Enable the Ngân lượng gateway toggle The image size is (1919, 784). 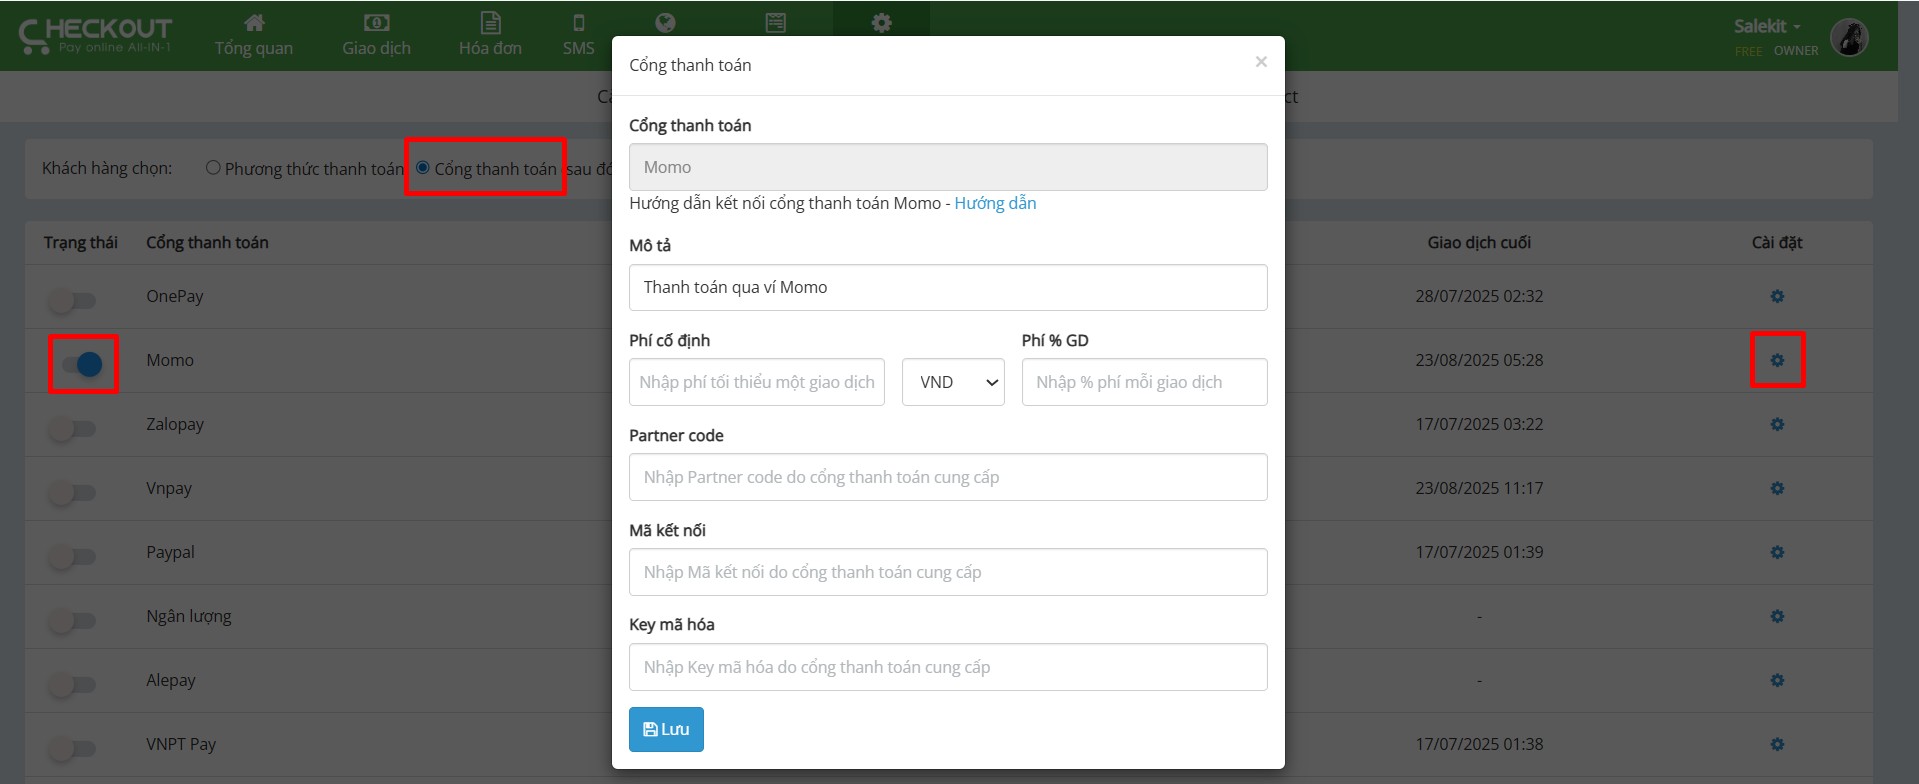[x=73, y=620]
